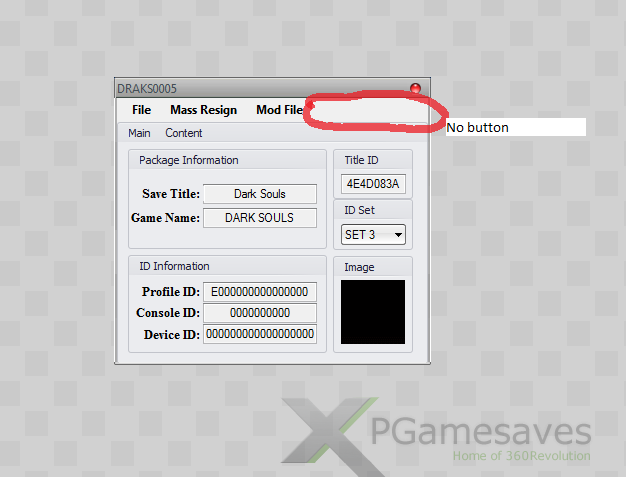Click the Home of 360Revolution text
This screenshot has height=477, width=626.
click(x=521, y=456)
